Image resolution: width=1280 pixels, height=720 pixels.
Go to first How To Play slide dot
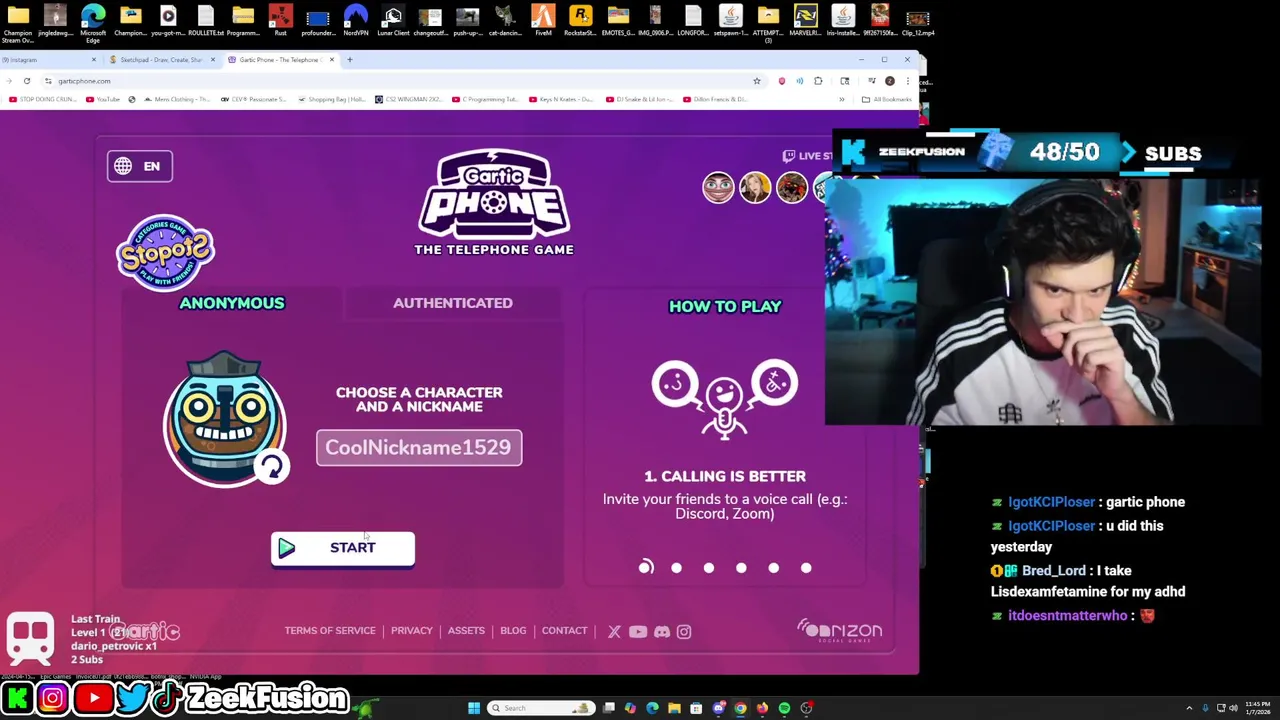coord(646,568)
